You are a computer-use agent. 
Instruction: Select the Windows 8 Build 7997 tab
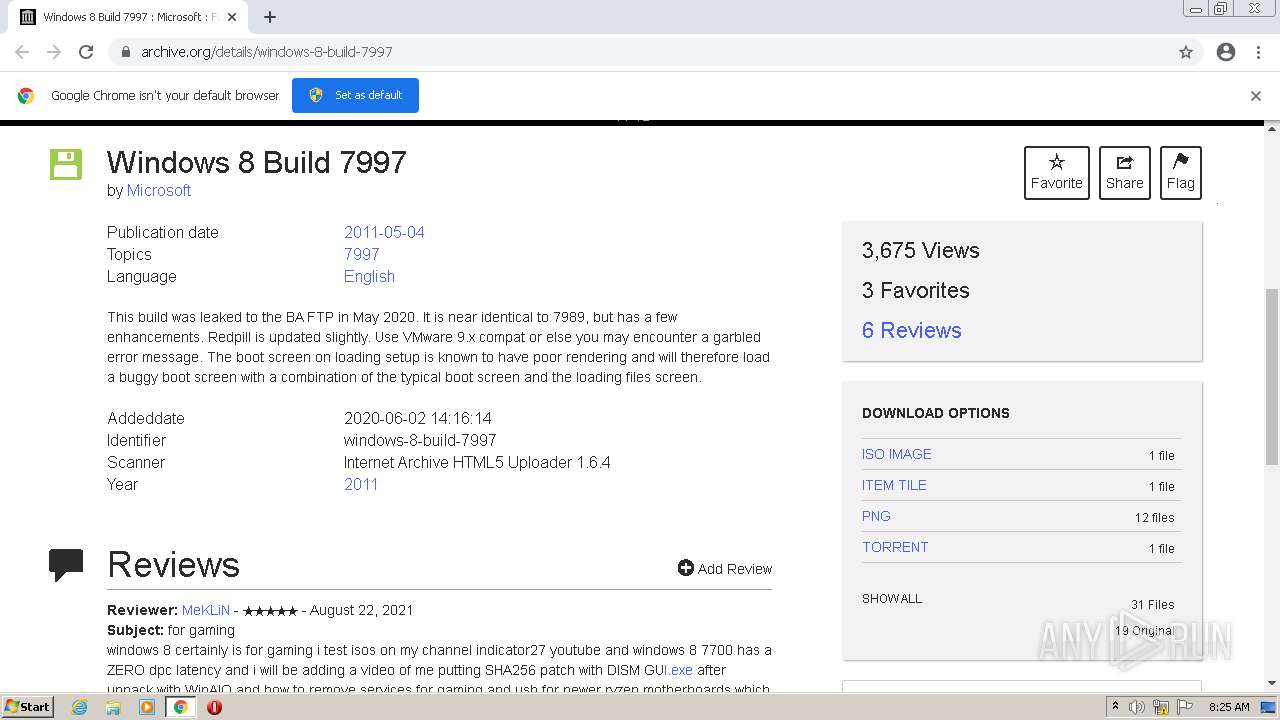point(128,17)
